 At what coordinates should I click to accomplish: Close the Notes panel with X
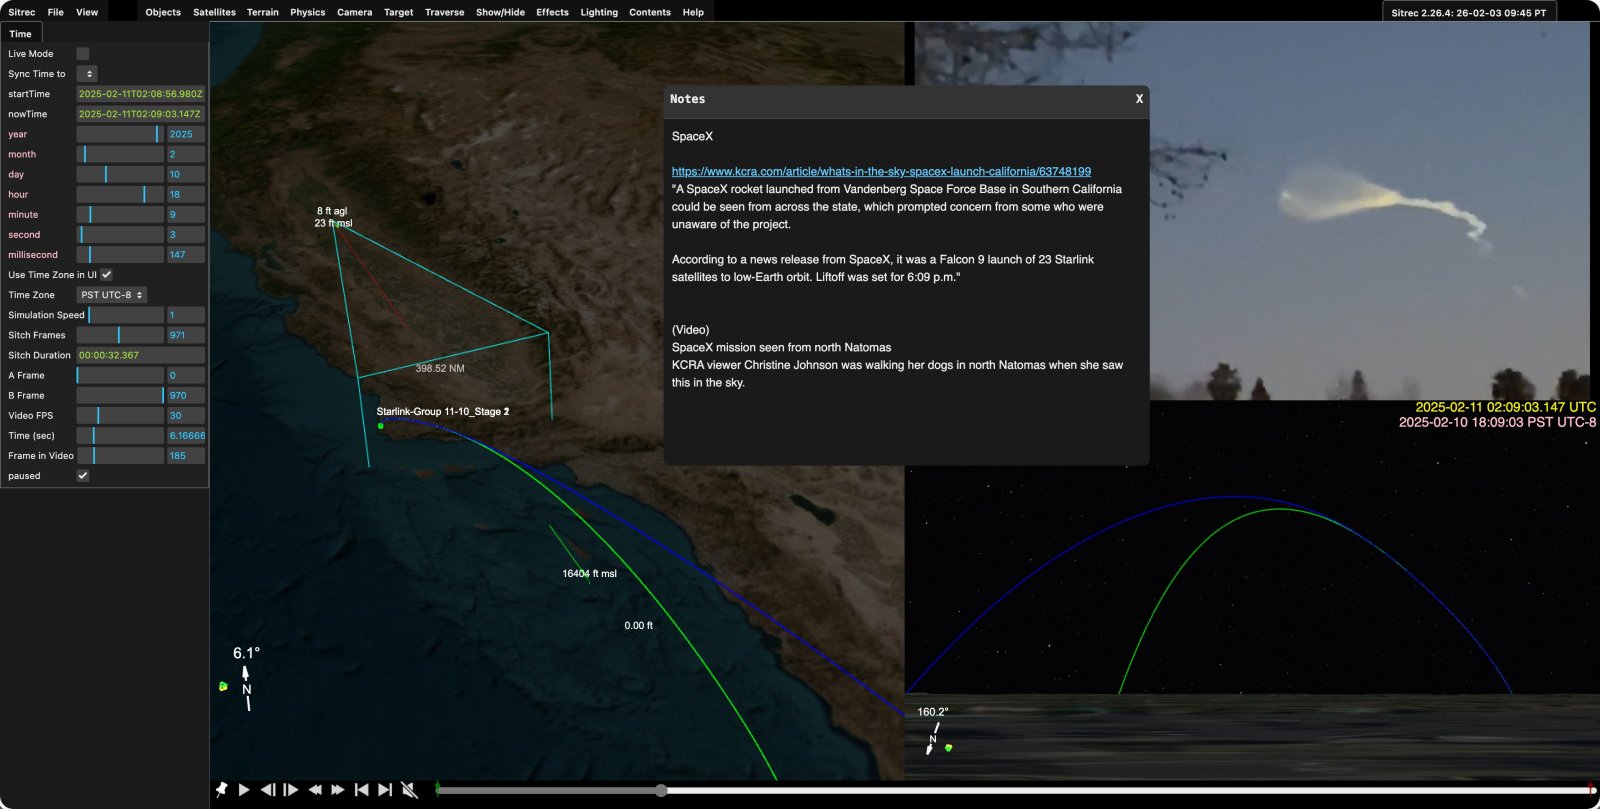click(1139, 99)
